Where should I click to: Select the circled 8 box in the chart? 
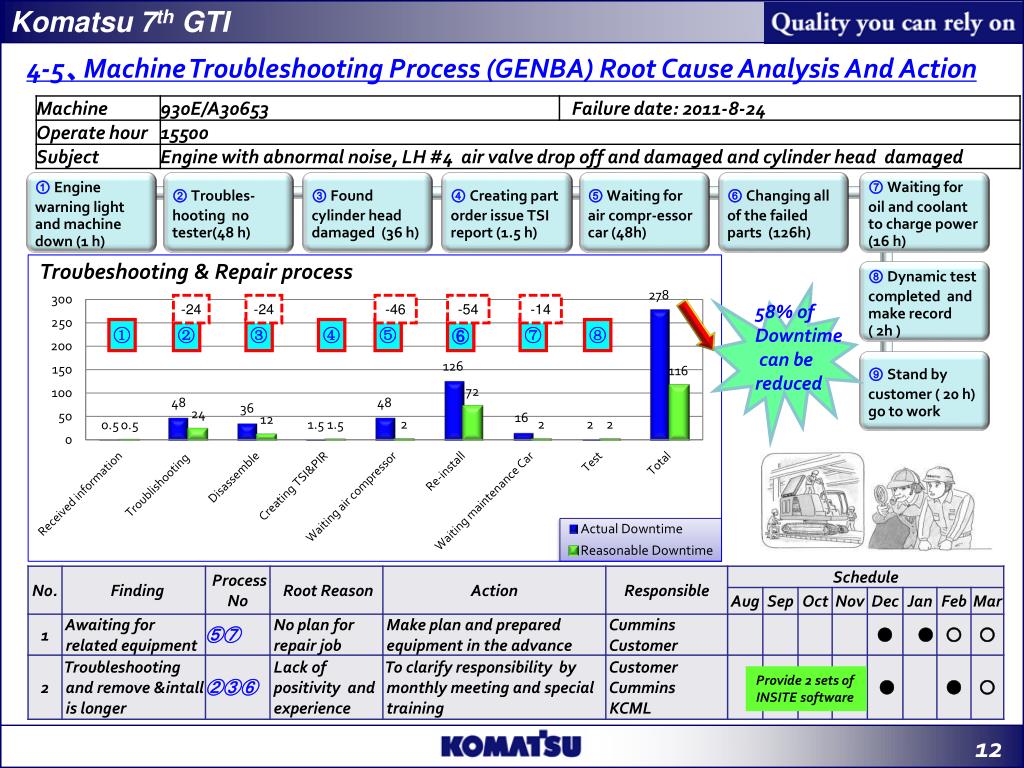point(597,335)
